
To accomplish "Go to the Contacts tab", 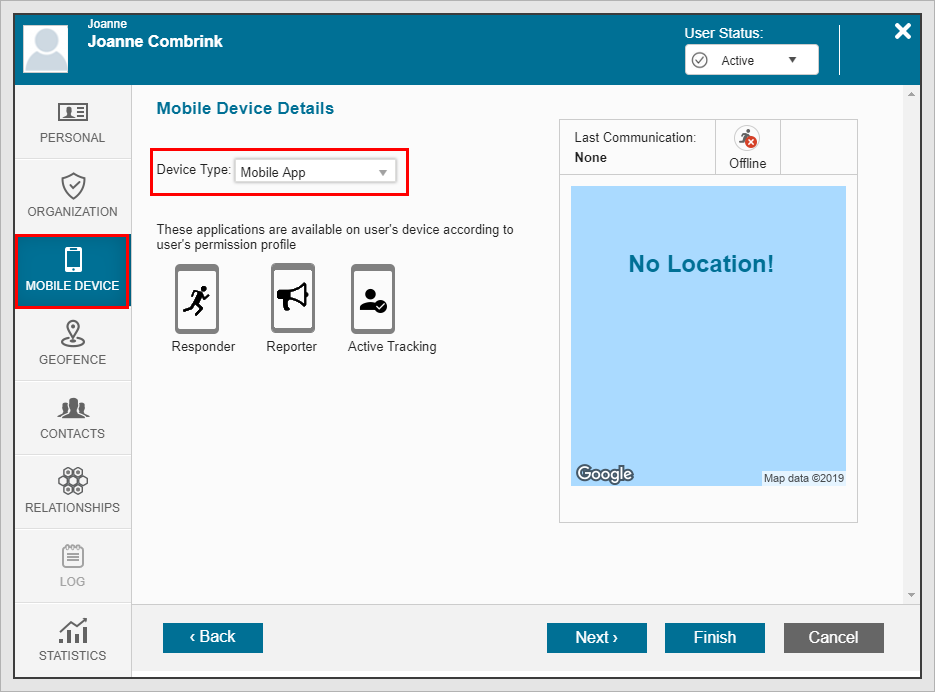I will point(72,418).
